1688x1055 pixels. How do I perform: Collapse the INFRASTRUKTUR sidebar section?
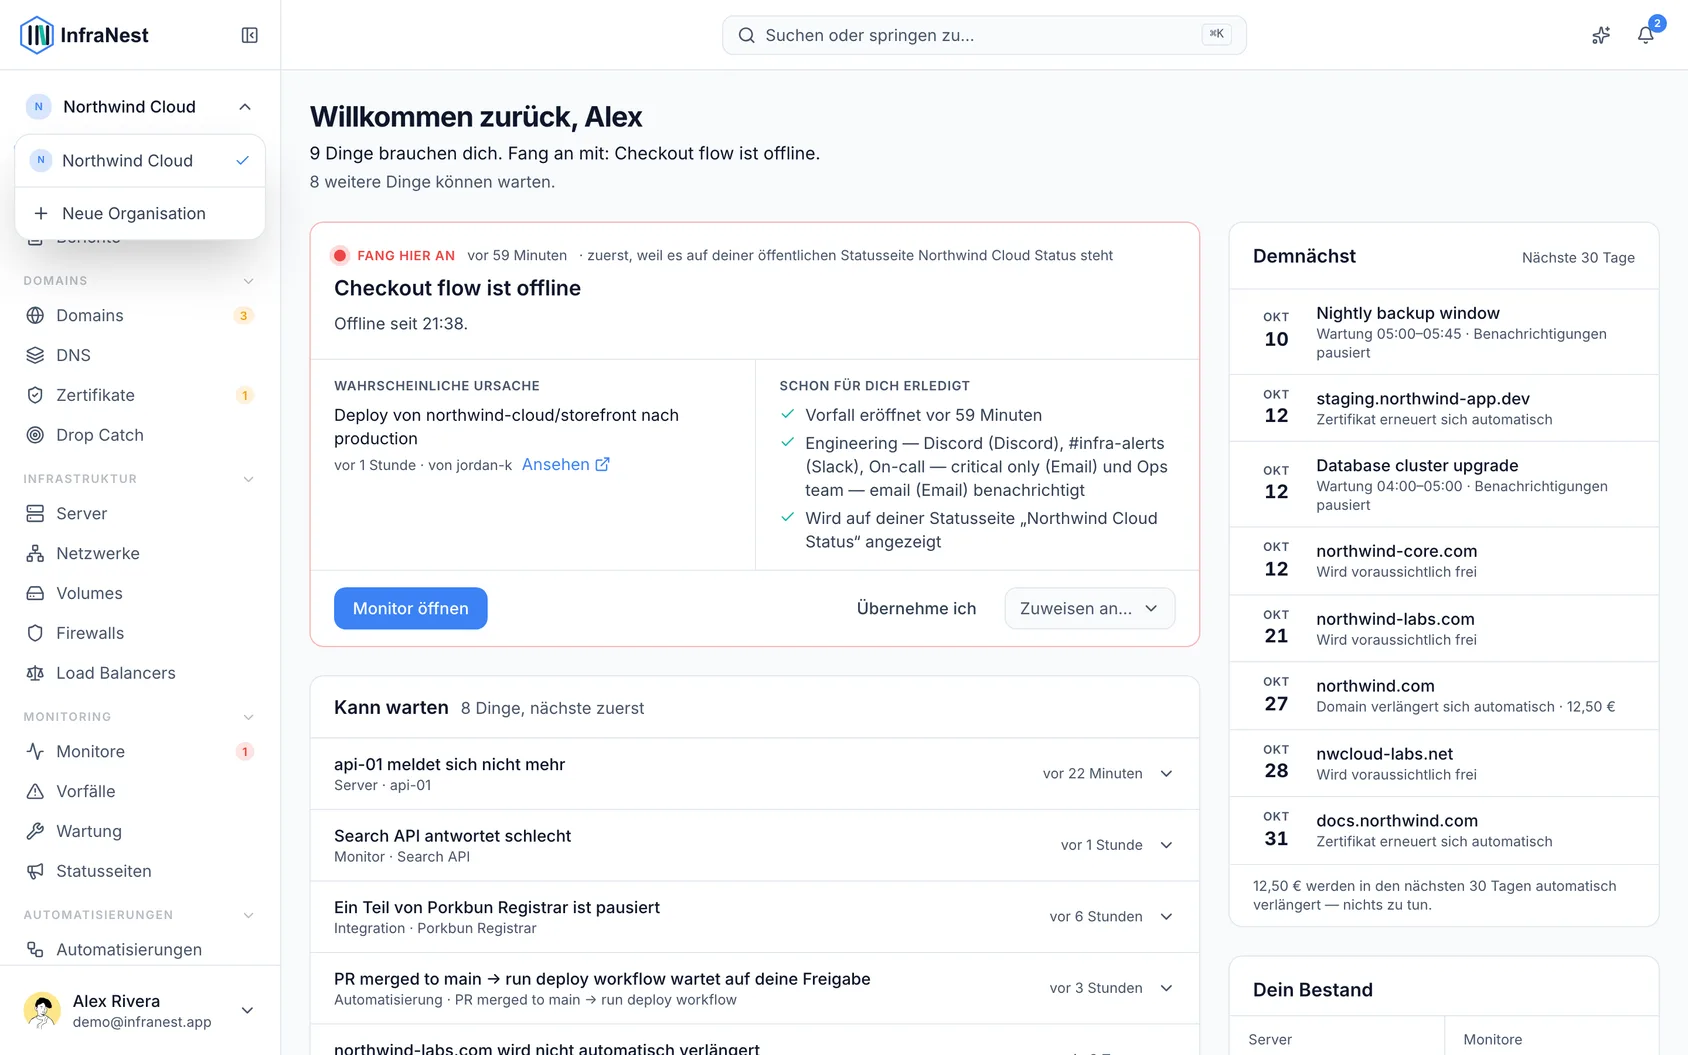pos(248,479)
